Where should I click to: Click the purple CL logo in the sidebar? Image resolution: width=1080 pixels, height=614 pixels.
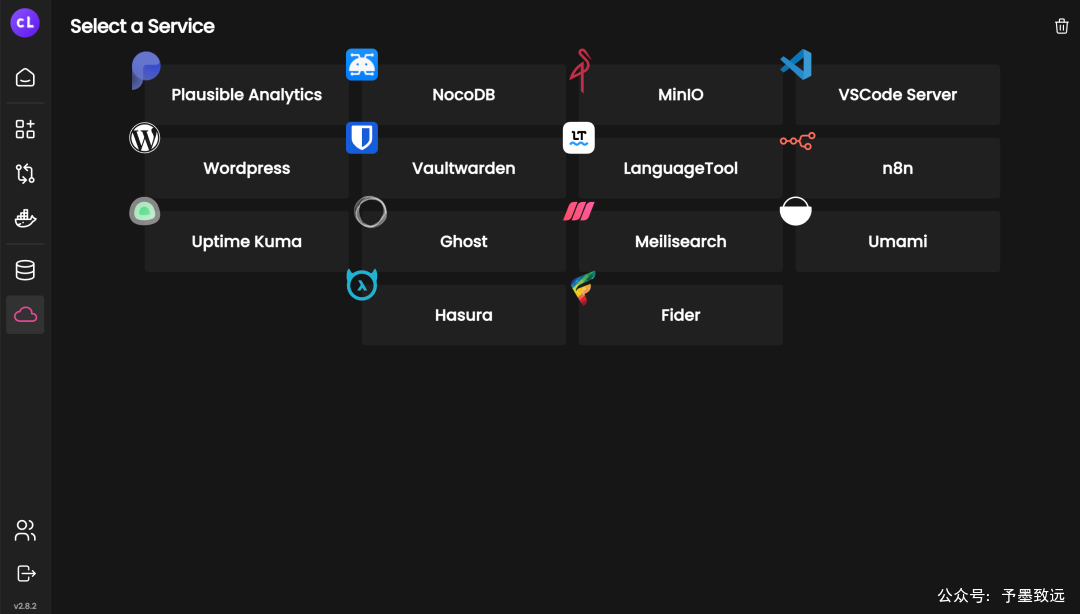coord(25,23)
